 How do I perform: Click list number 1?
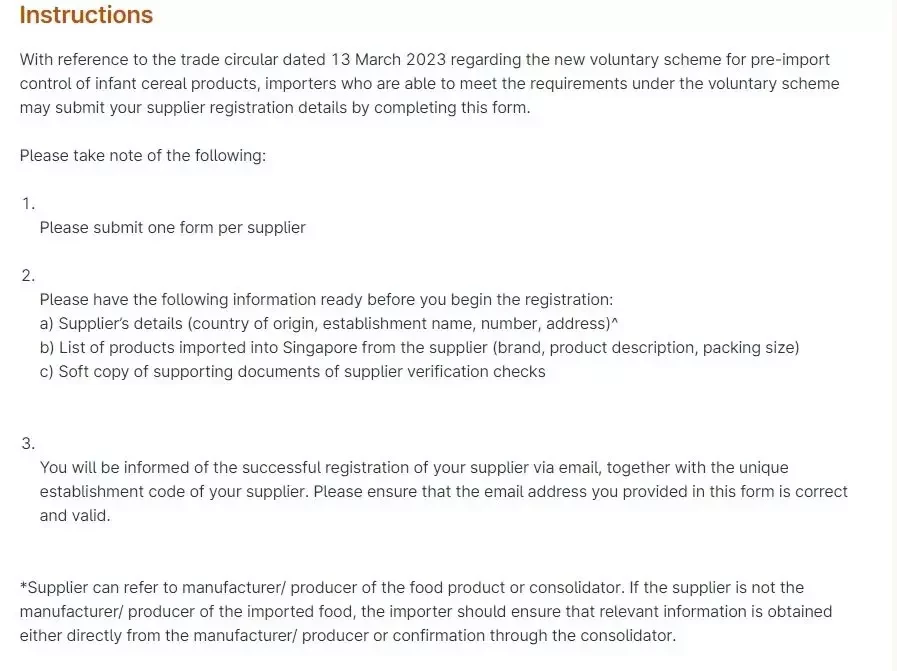click(29, 204)
